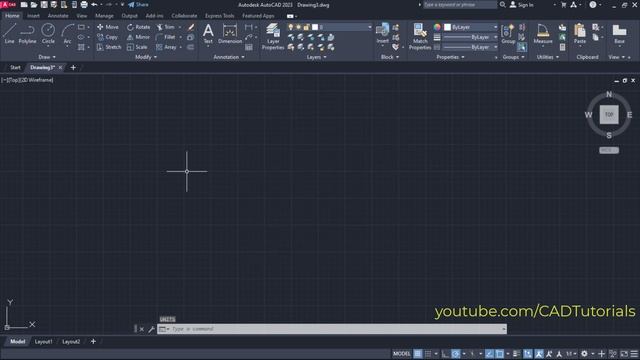This screenshot has height=360, width=640.
Task: Toggle ortho mode in status bar
Action: (445, 354)
